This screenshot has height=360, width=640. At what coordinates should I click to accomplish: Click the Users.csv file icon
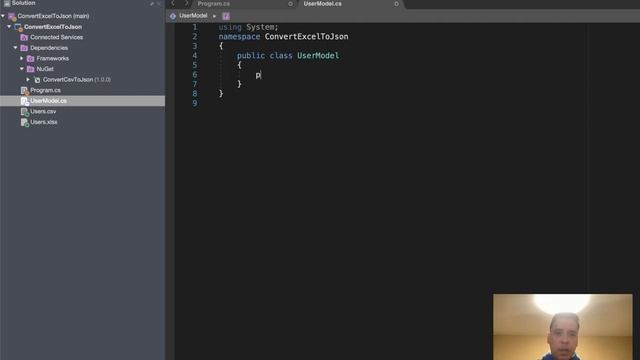24,112
